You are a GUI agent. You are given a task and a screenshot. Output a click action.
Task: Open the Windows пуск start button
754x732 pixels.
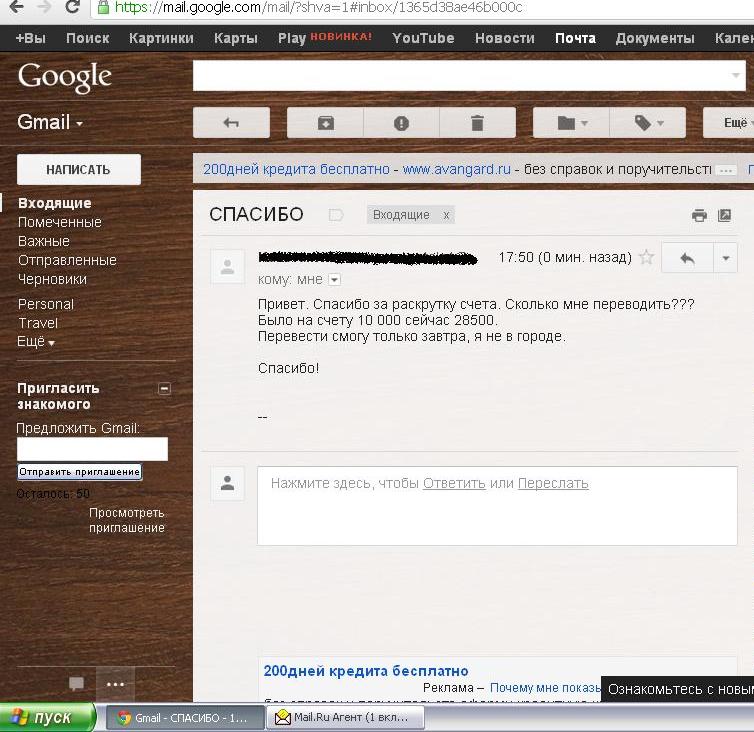click(x=47, y=718)
